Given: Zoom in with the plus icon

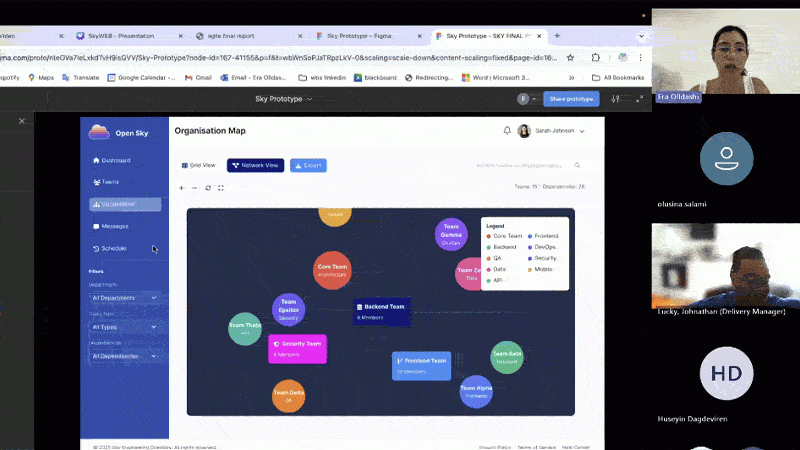Looking at the screenshot, I should click(182, 188).
